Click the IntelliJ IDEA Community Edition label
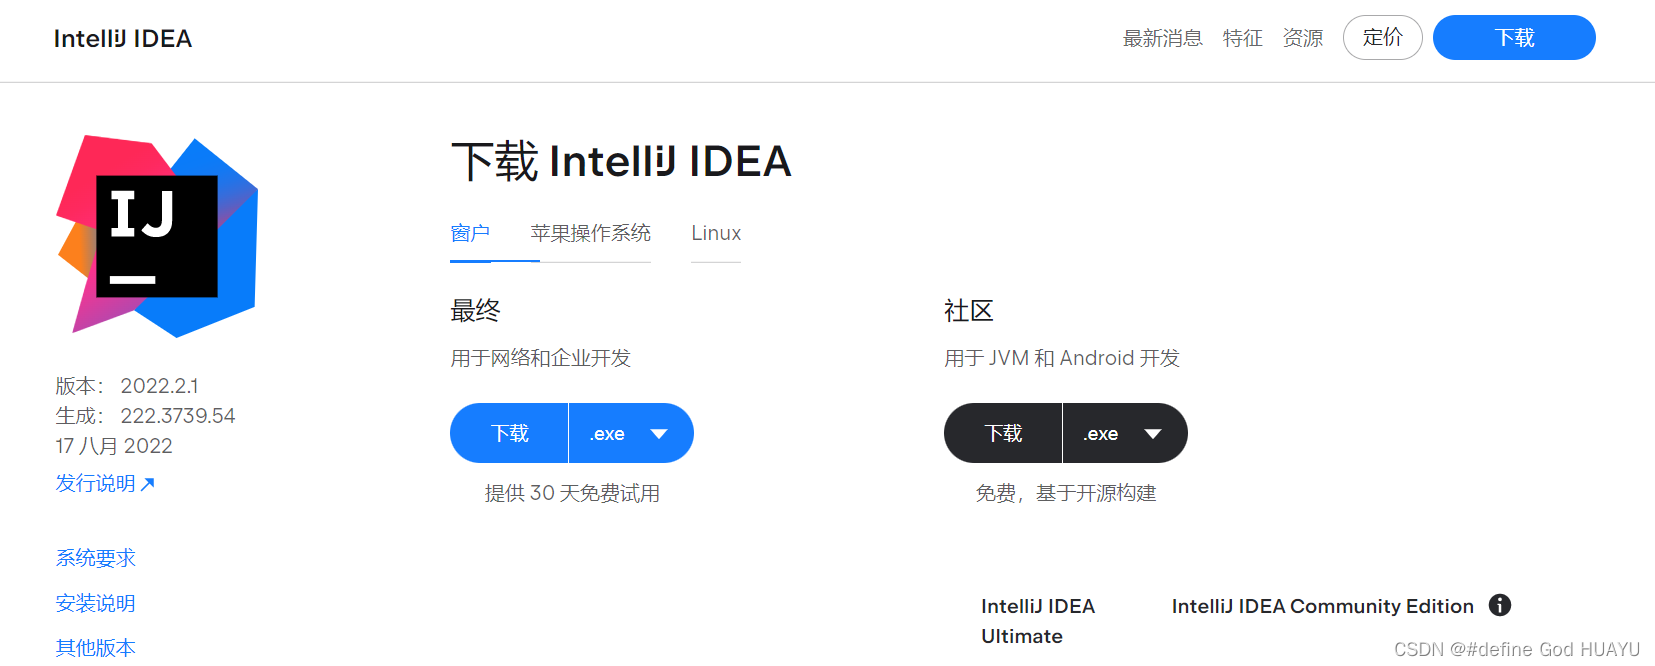Screen dimensions: 1655x666 [x=1321, y=605]
